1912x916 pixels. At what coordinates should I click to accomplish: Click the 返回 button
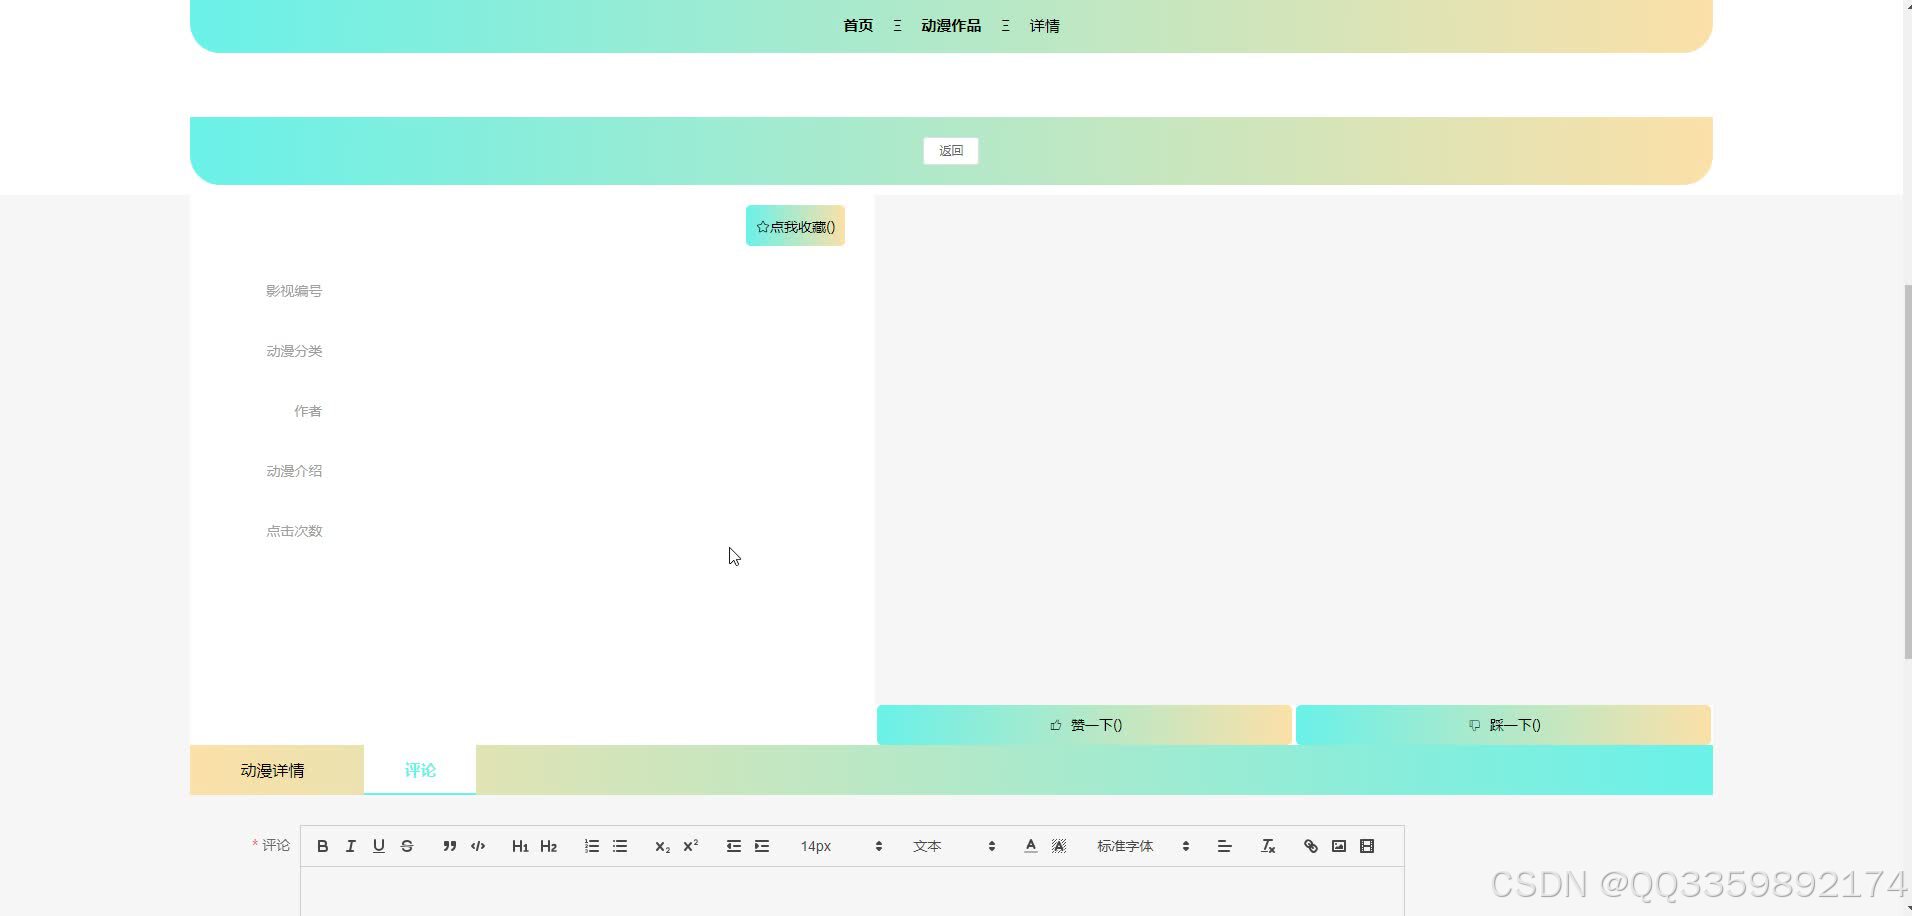(951, 151)
